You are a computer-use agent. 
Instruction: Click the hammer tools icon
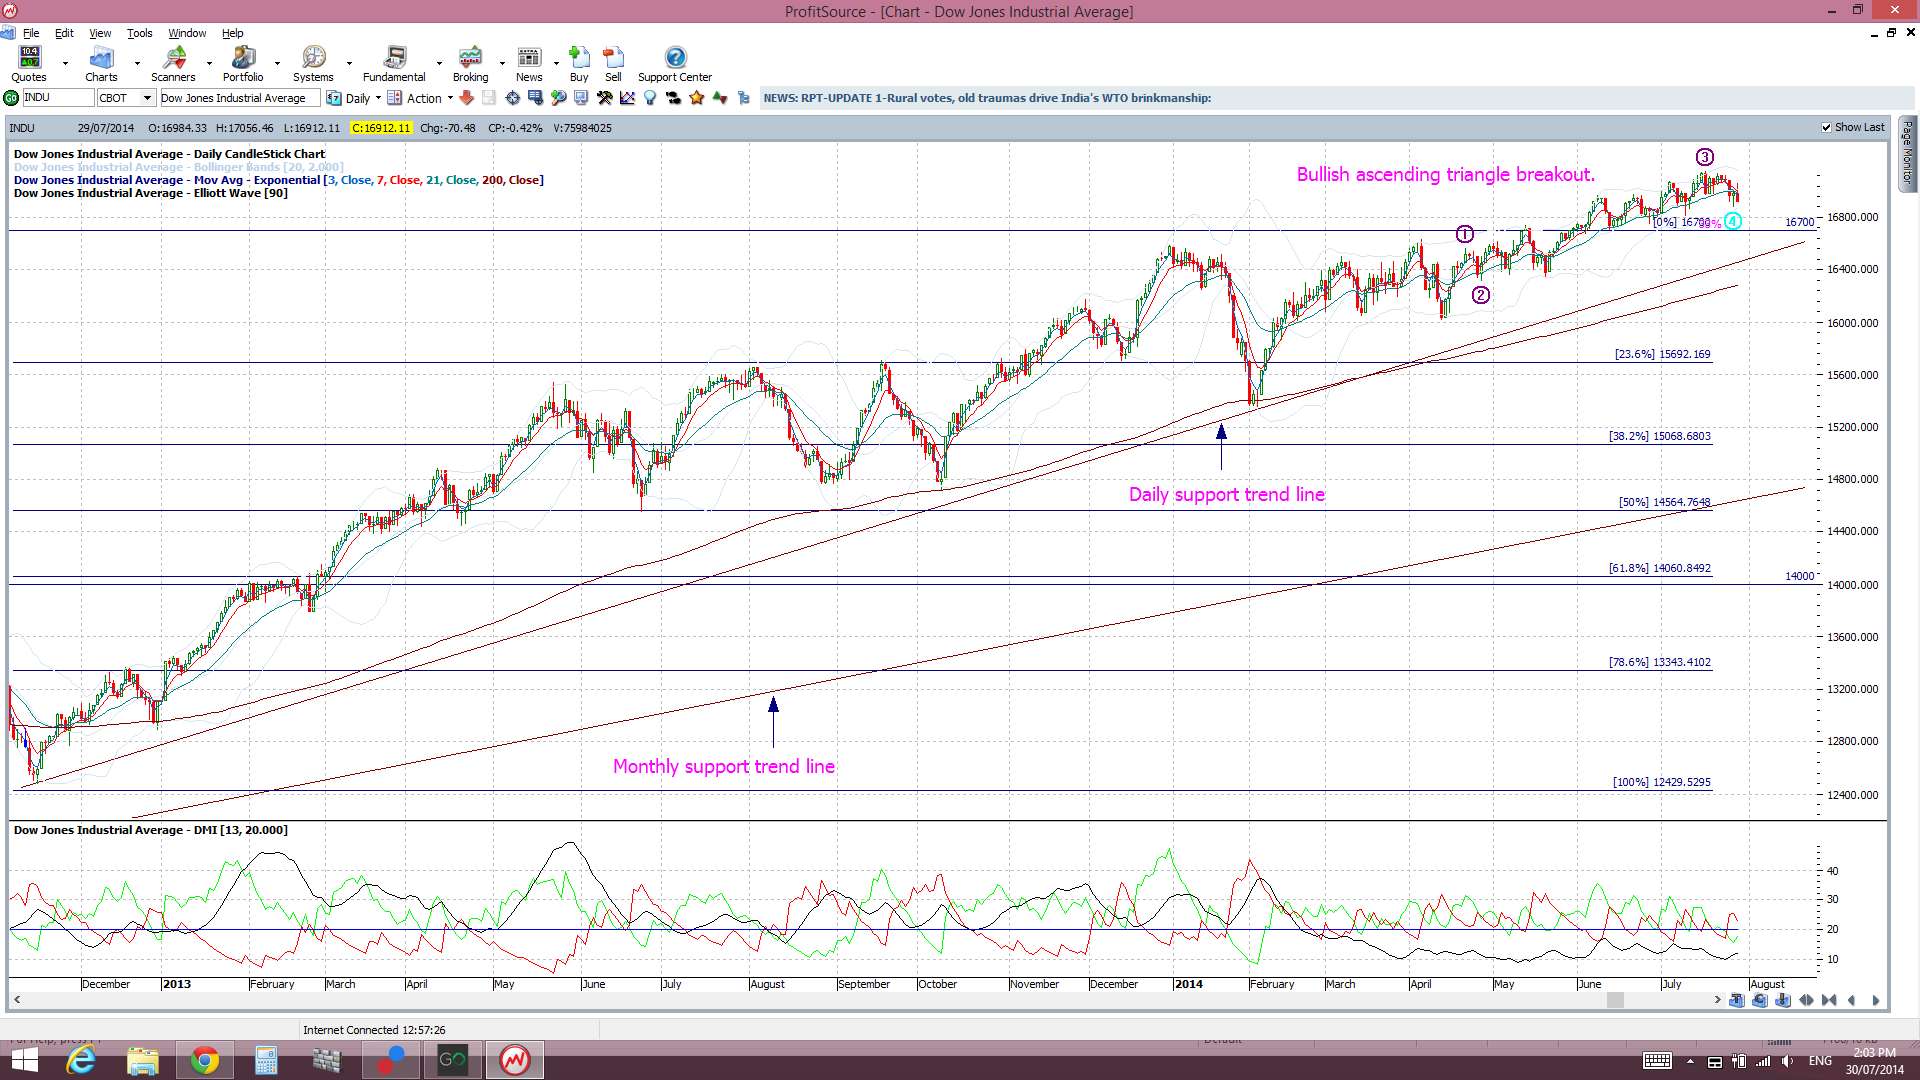click(x=604, y=98)
